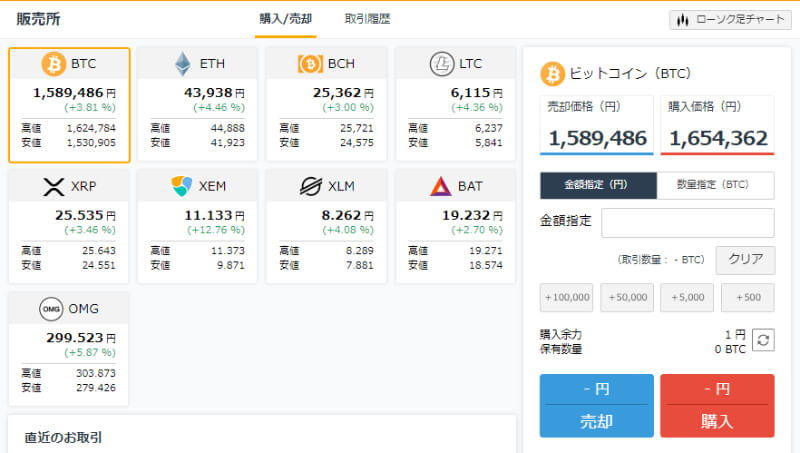Image resolution: width=800 pixels, height=453 pixels.
Task: Click the ETH Ethereum diamond icon
Action: [x=182, y=64]
